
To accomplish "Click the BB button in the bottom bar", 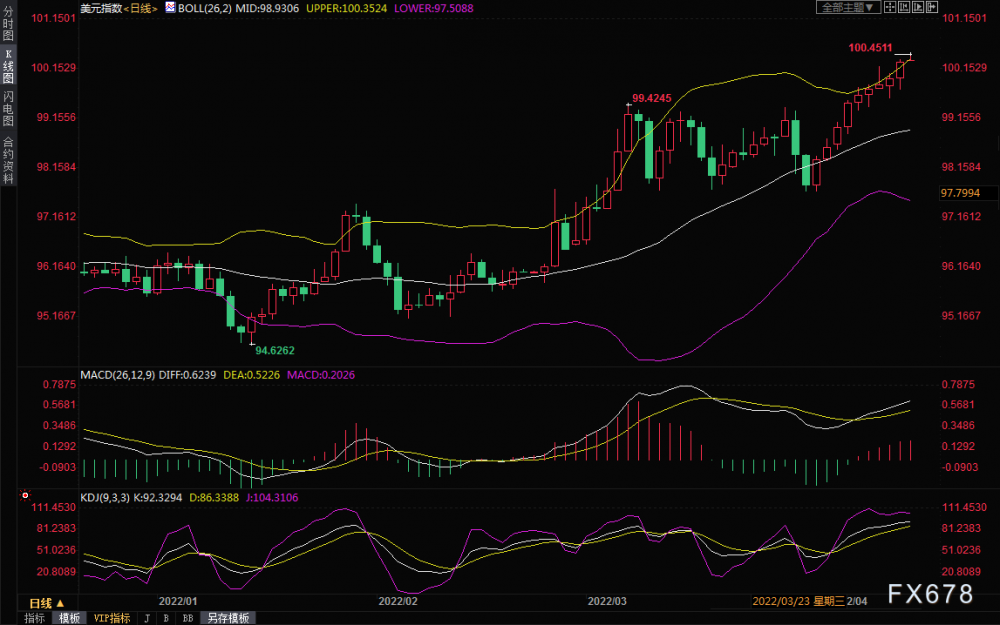I will pos(188,618).
